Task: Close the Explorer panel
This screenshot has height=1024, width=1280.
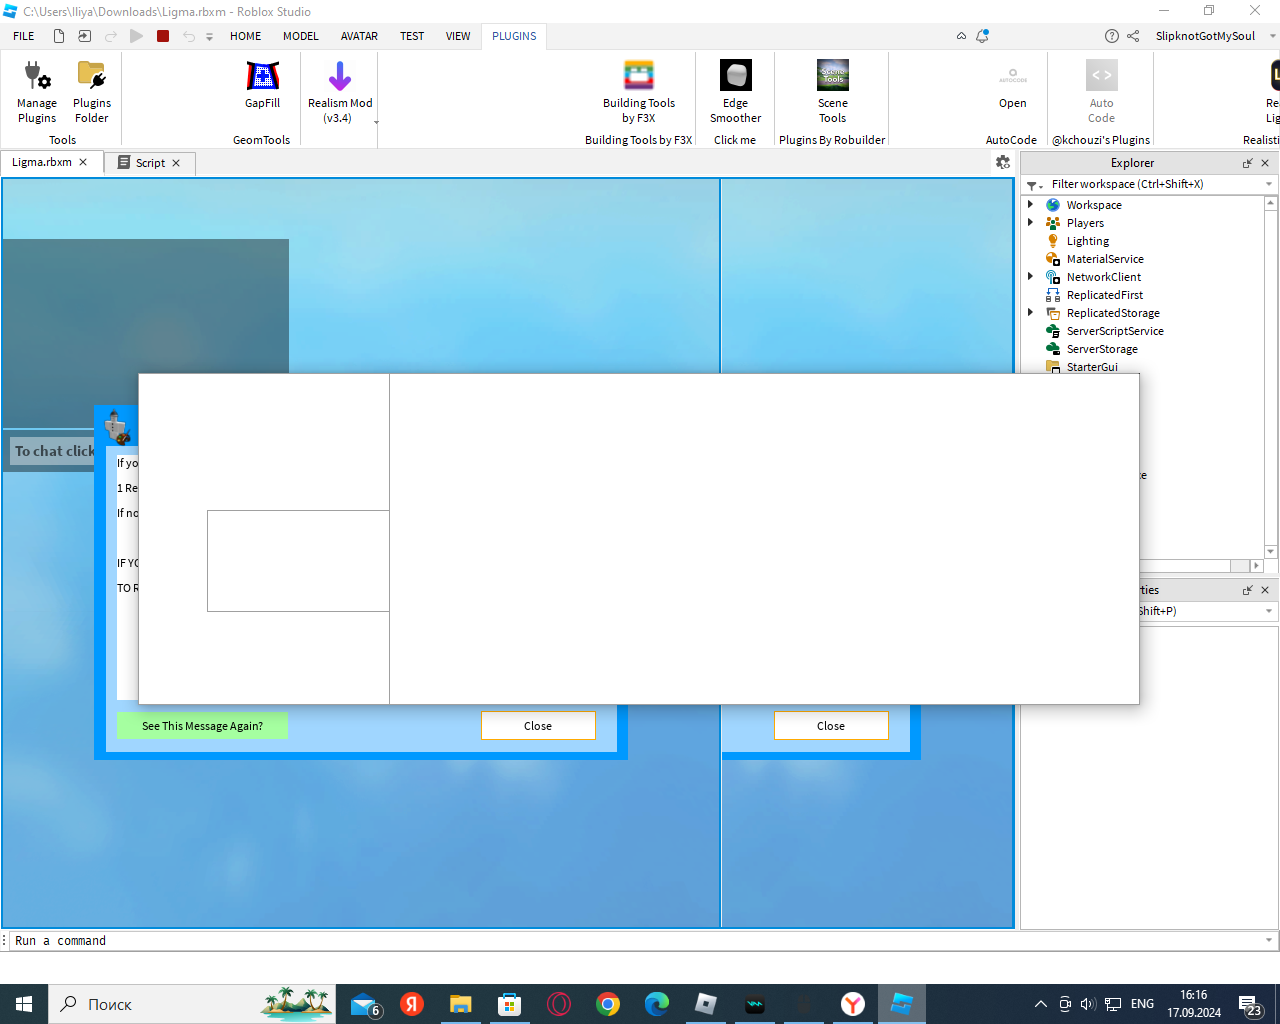Action: pyautogui.click(x=1265, y=163)
